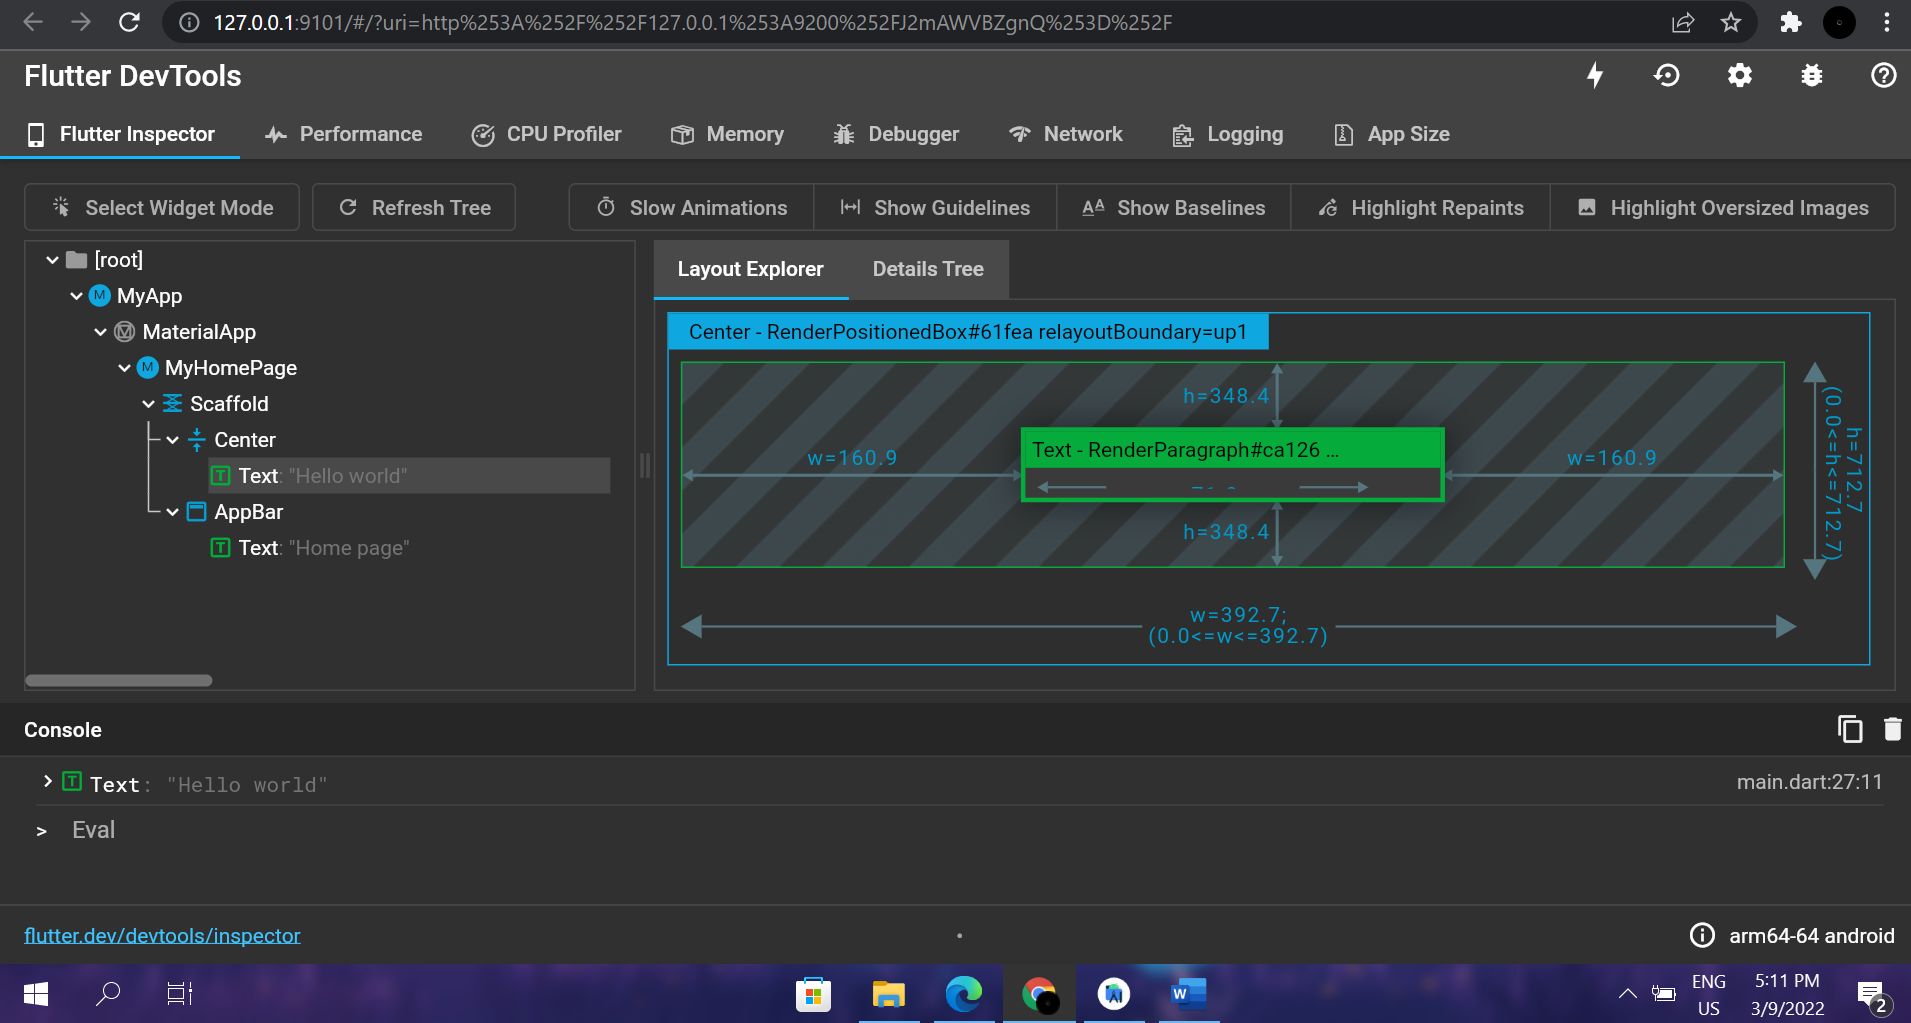Click the report bug icon
Image resolution: width=1911 pixels, height=1023 pixels.
tap(1812, 76)
